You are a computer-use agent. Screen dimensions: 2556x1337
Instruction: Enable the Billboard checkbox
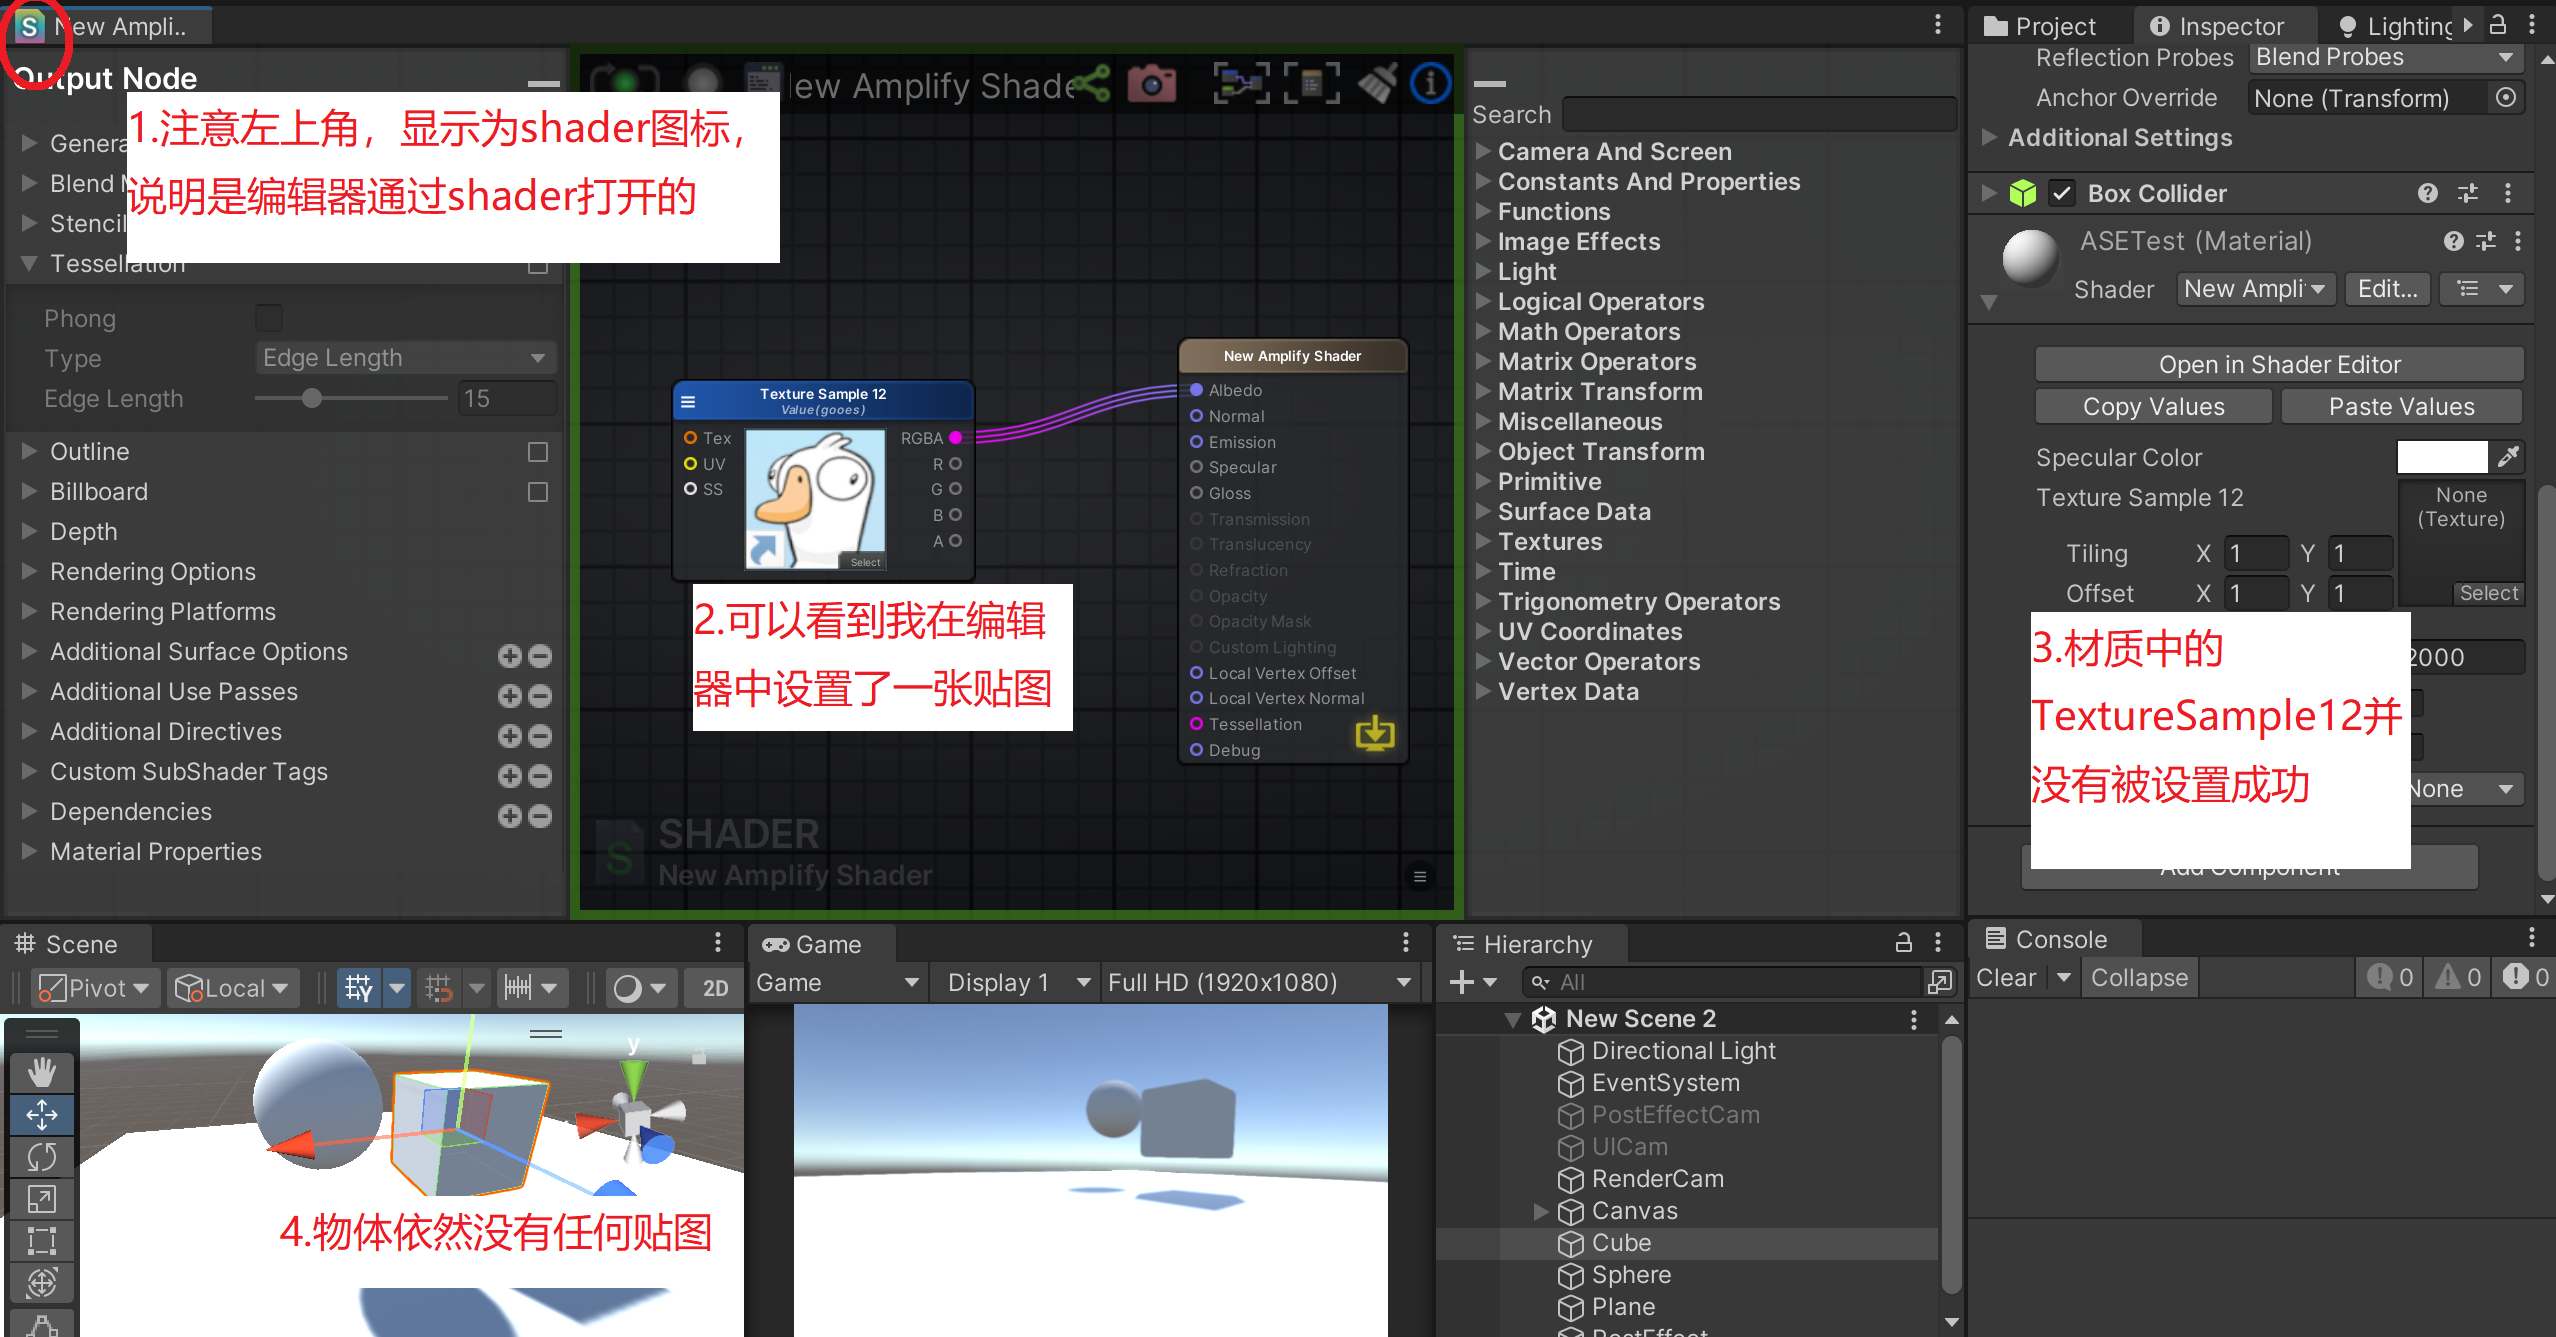538,492
